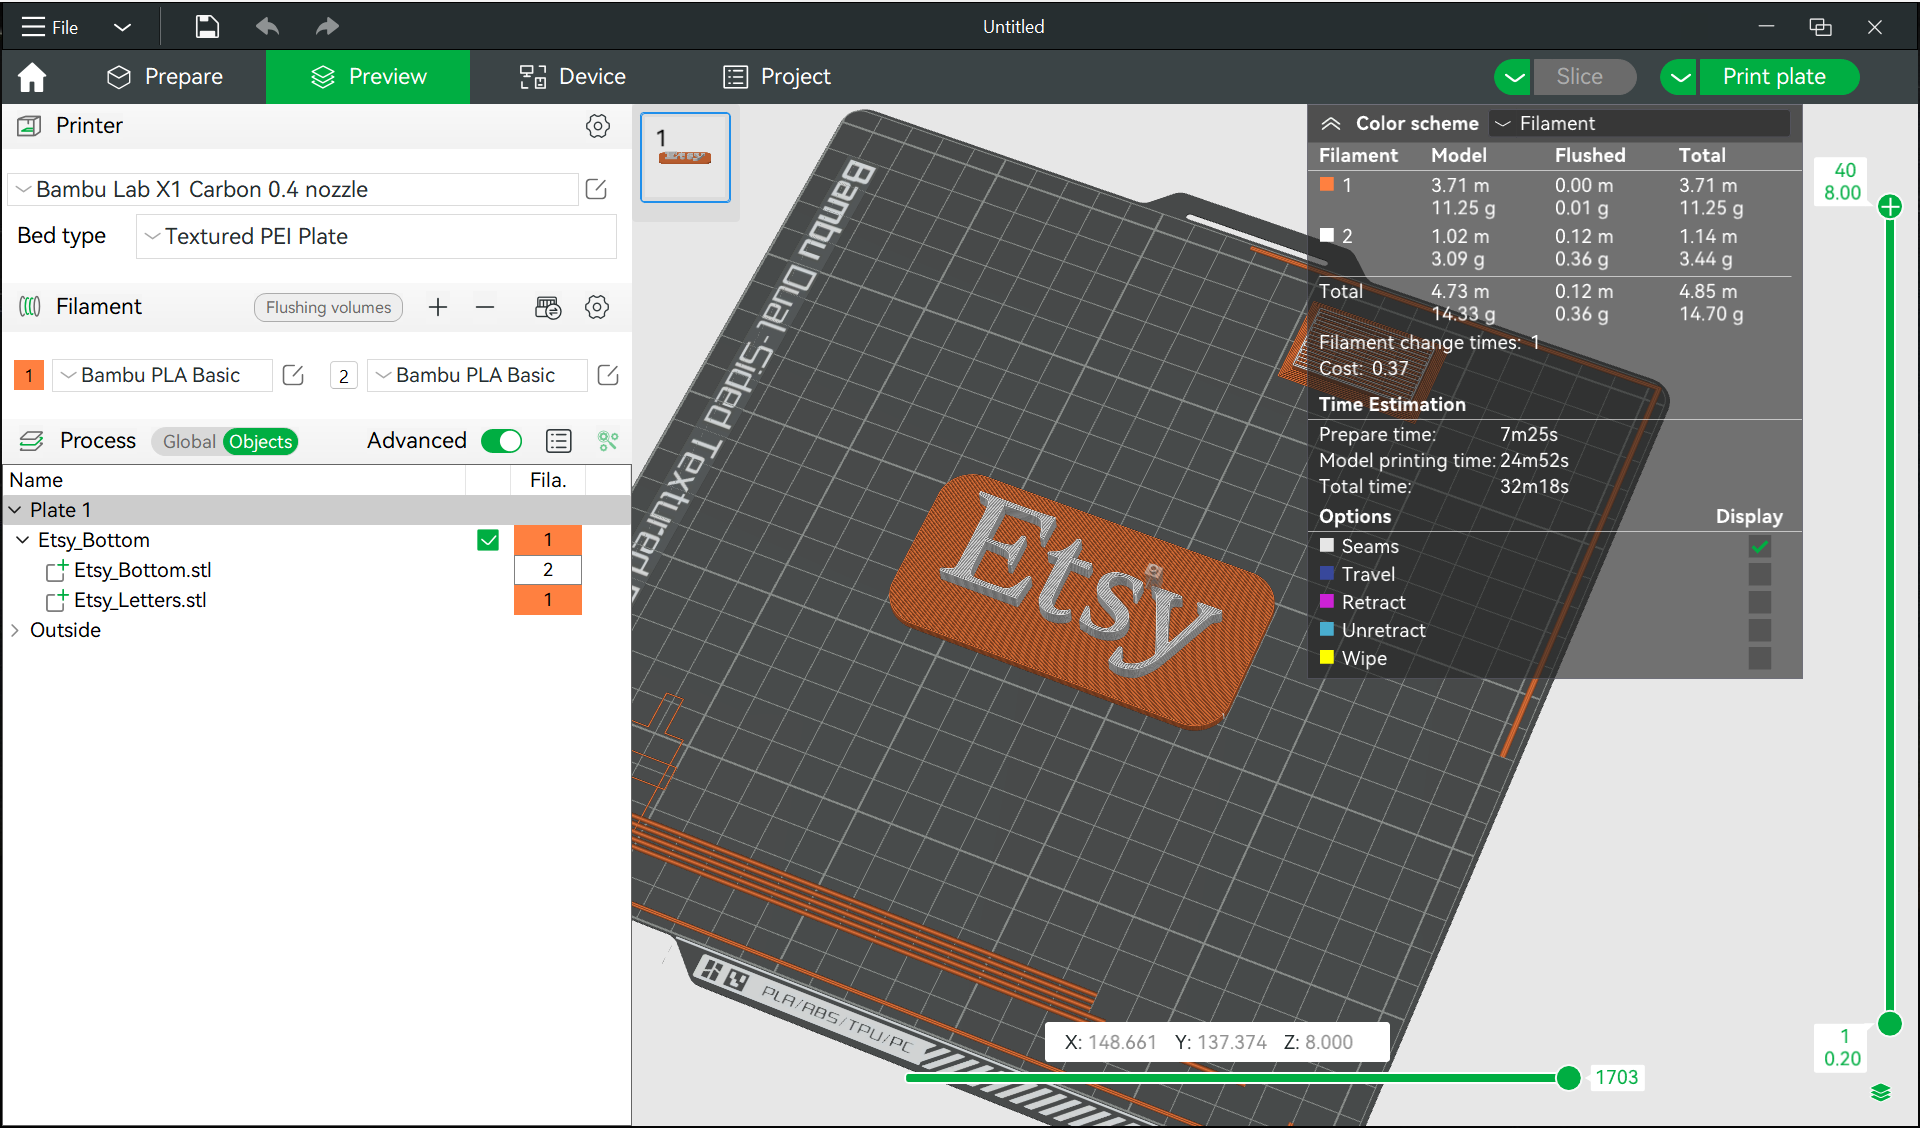Open the Color scheme Filament dropdown
1920x1128 pixels.
point(1640,123)
